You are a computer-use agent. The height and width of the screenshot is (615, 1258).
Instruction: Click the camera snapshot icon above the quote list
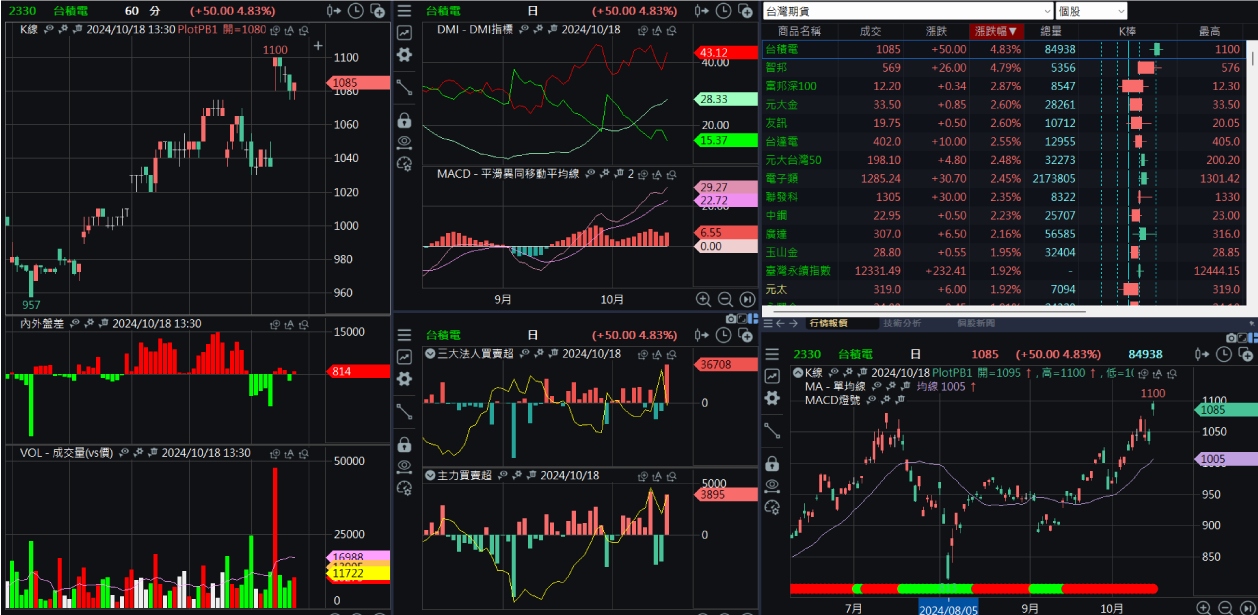(x=731, y=318)
